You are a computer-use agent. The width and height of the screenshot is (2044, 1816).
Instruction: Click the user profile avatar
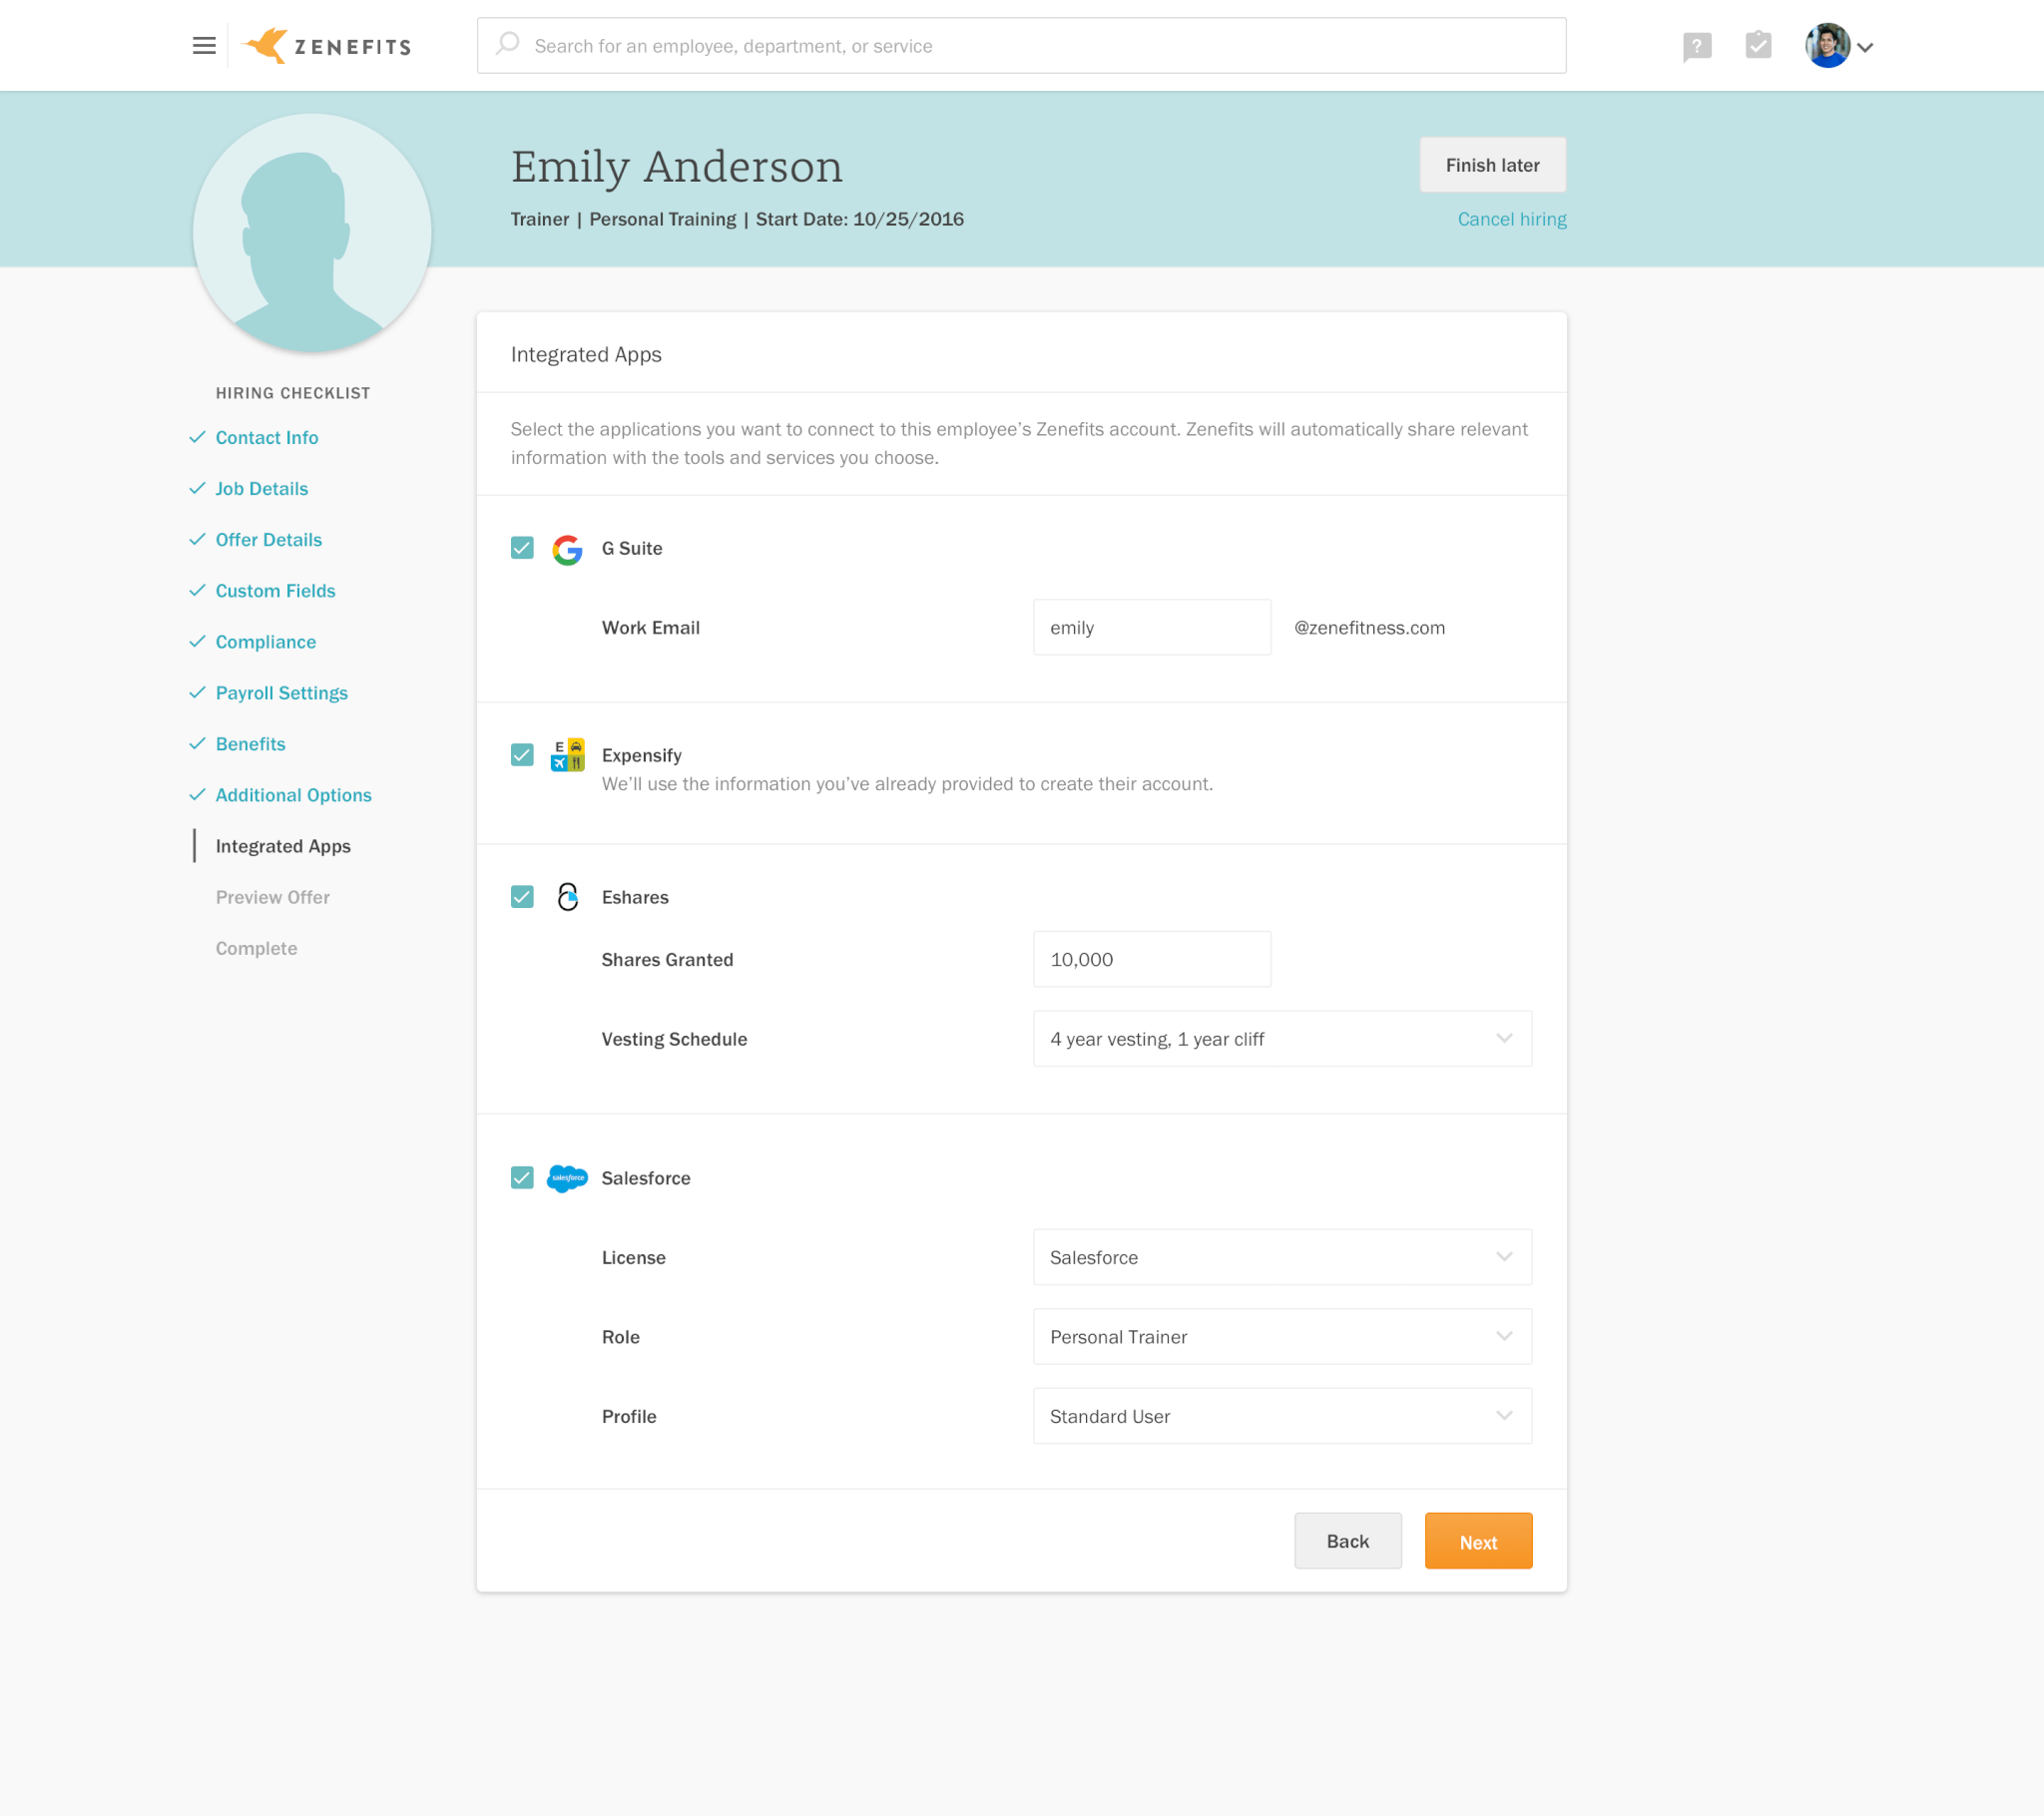click(x=1827, y=46)
